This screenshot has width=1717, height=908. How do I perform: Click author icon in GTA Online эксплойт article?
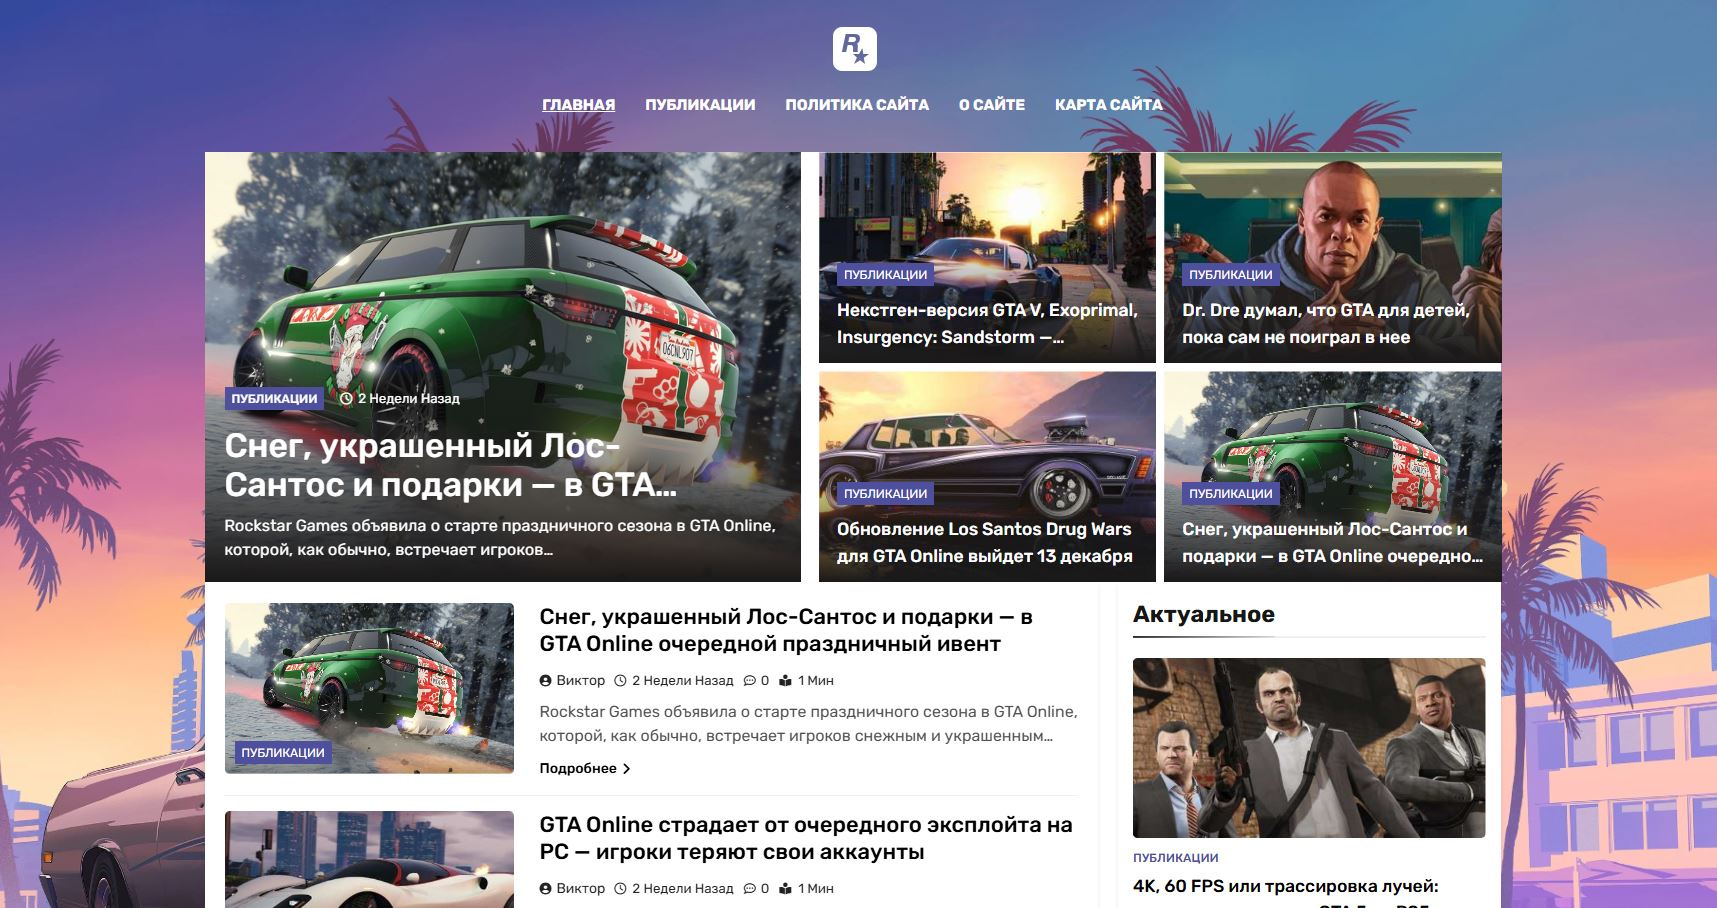546,889
